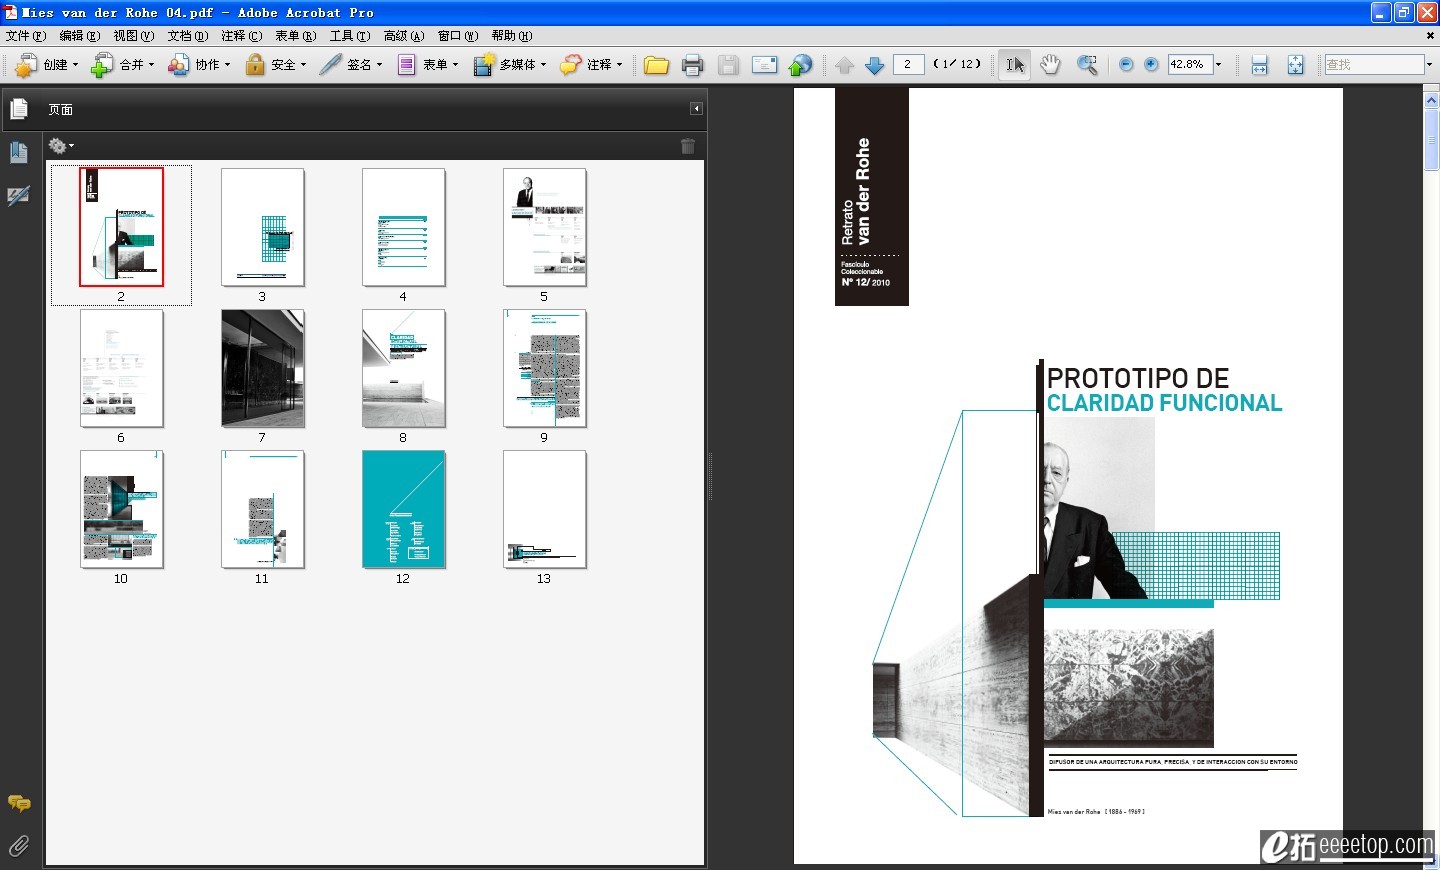The image size is (1440, 870).
Task: Open the Tools (工具) menu
Action: (350, 36)
